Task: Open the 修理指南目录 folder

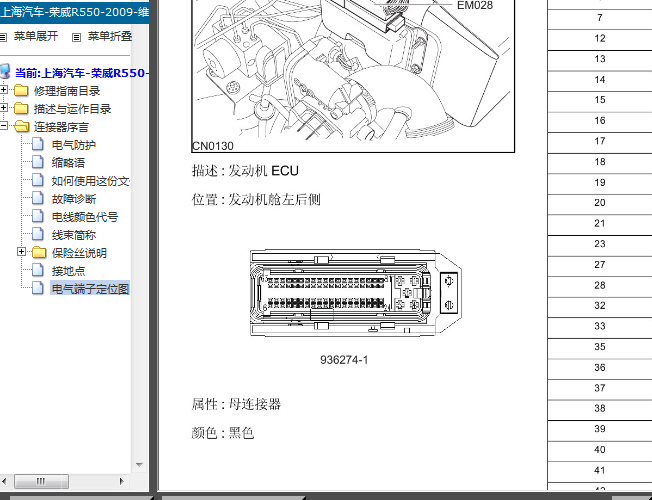Action: click(67, 91)
